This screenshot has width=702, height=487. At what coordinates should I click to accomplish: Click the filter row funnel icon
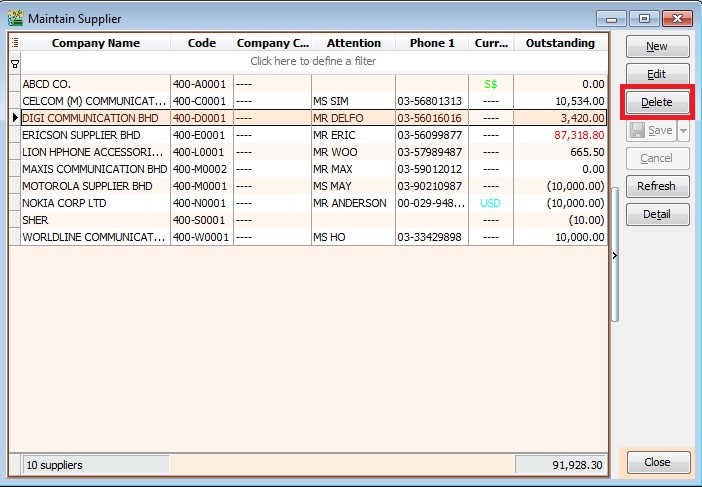15,62
